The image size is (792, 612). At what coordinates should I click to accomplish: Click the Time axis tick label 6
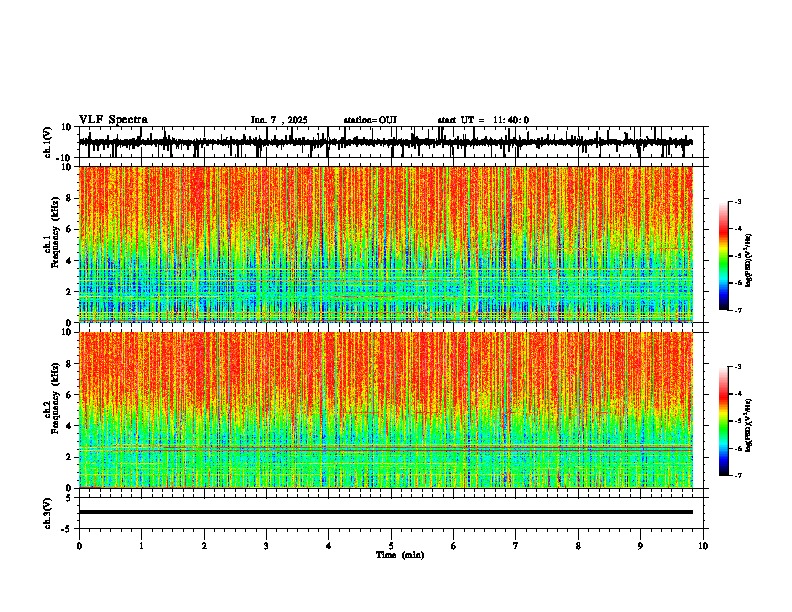453,546
